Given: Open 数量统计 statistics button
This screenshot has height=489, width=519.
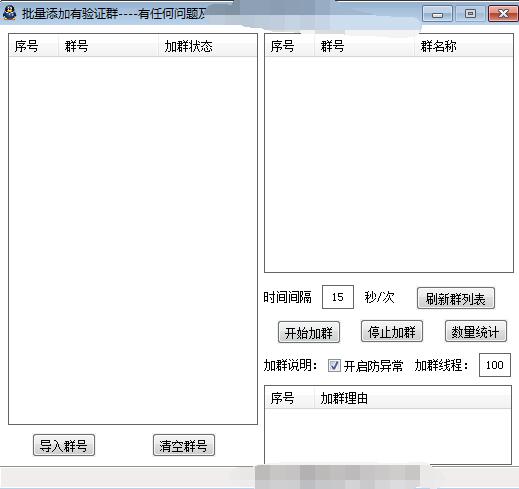Looking at the screenshot, I should pos(476,331).
